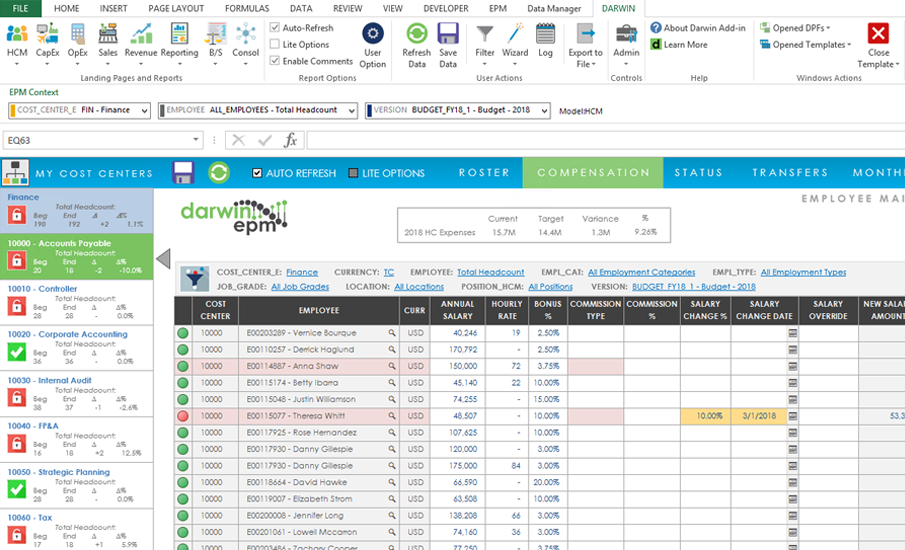The width and height of the screenshot is (905, 550).
Task: Click the All Locations link
Action: (419, 287)
